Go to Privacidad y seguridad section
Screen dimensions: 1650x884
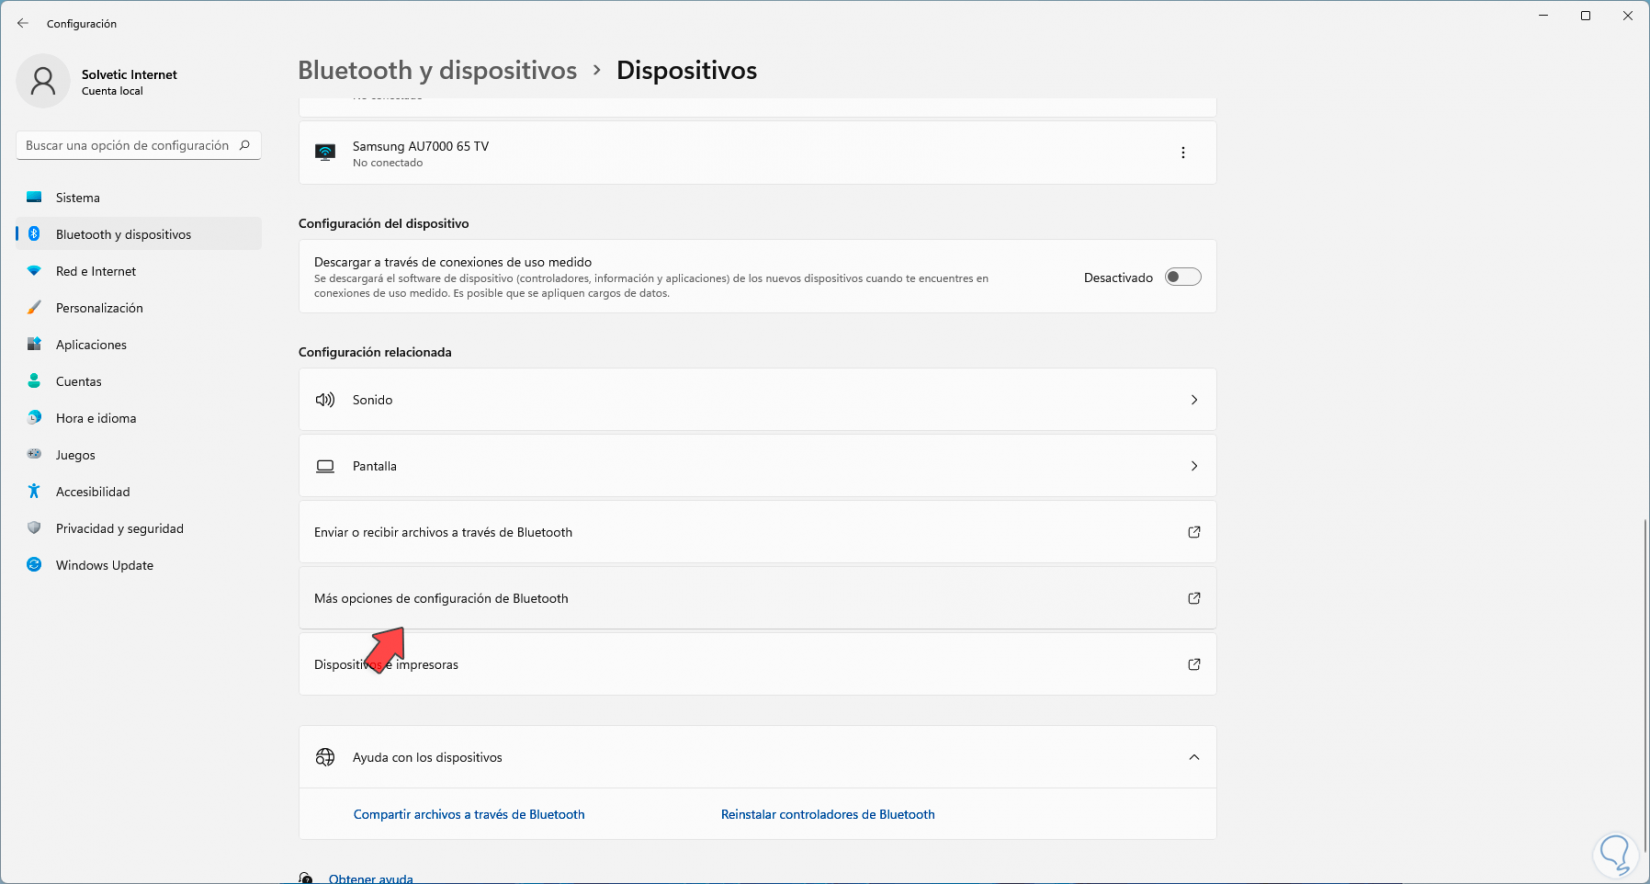click(119, 529)
